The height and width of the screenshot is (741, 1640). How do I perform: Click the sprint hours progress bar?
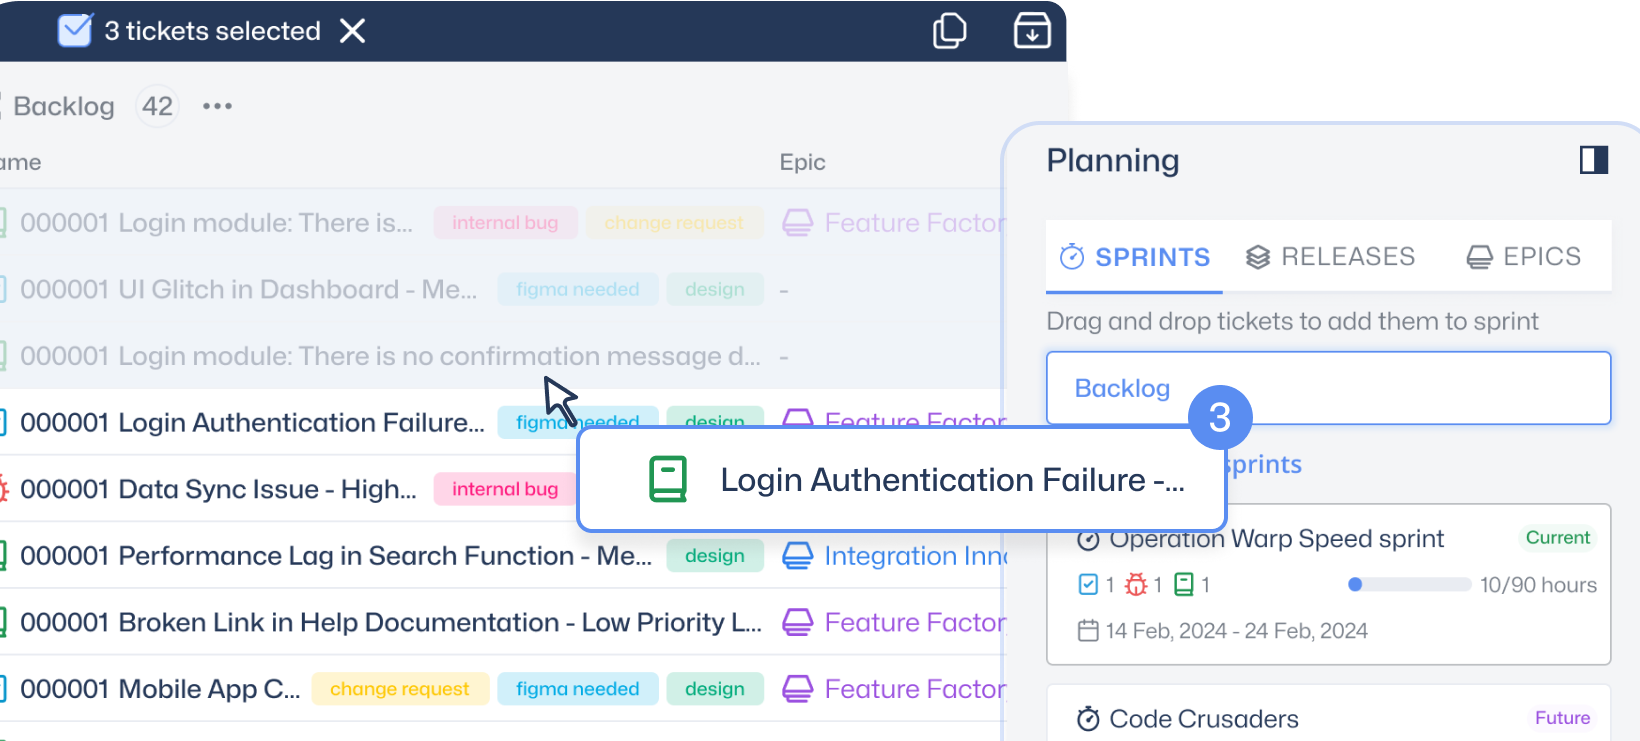click(1409, 584)
